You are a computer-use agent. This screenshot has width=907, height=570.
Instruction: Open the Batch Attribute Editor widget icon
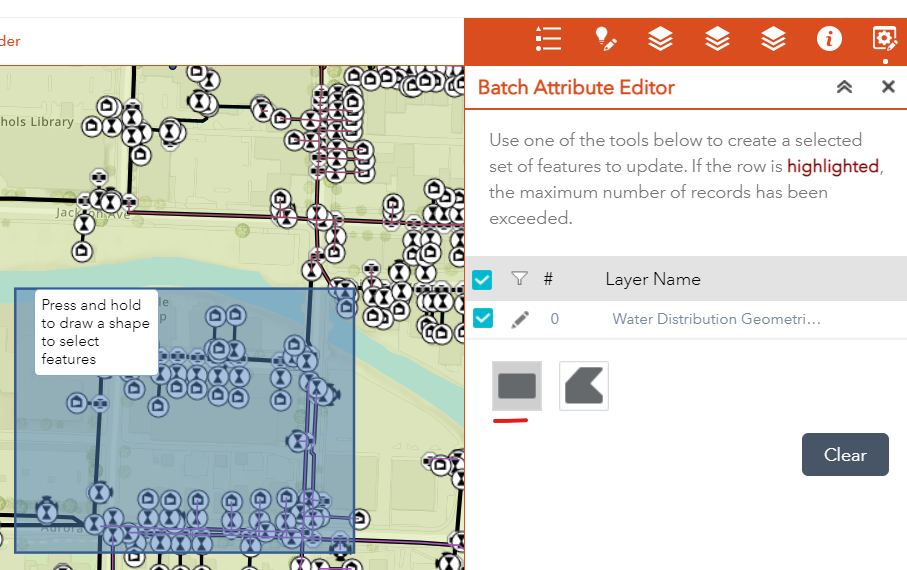click(x=884, y=39)
